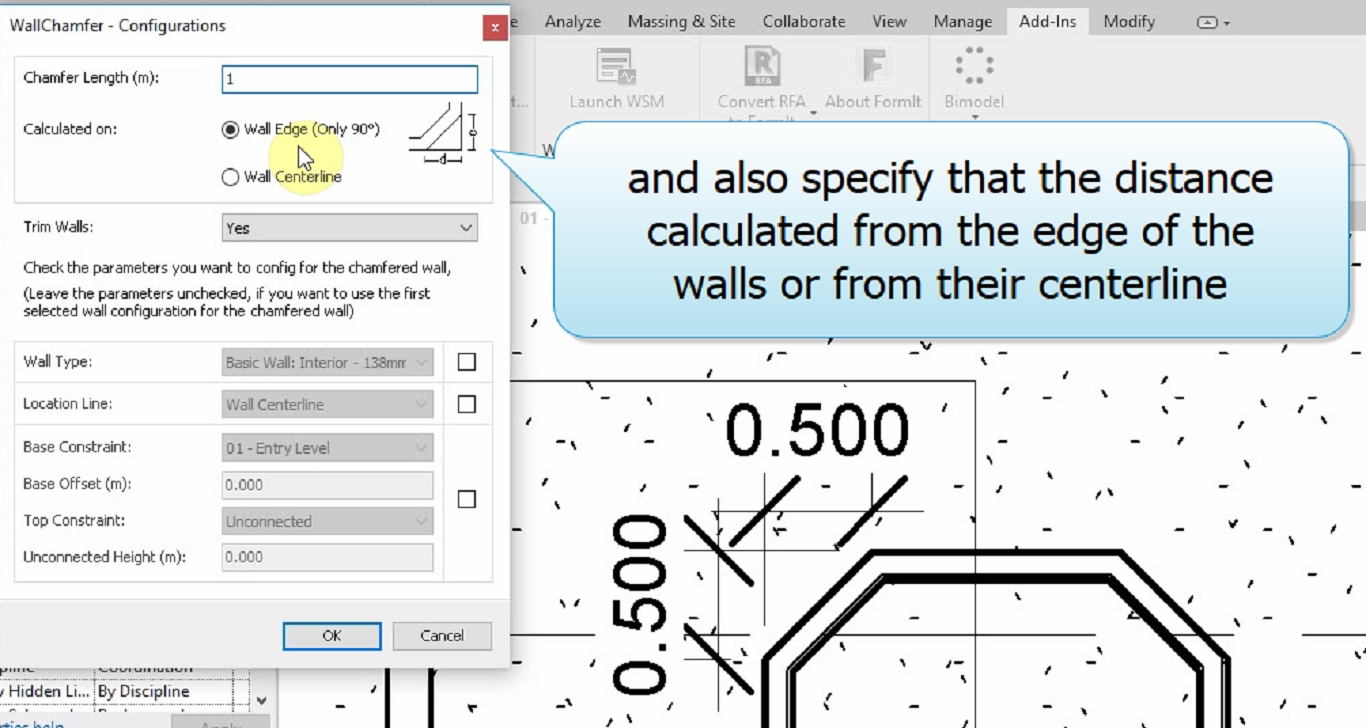This screenshot has width=1366, height=728.
Task: Open the Base Constraint dropdown
Action: (328, 448)
